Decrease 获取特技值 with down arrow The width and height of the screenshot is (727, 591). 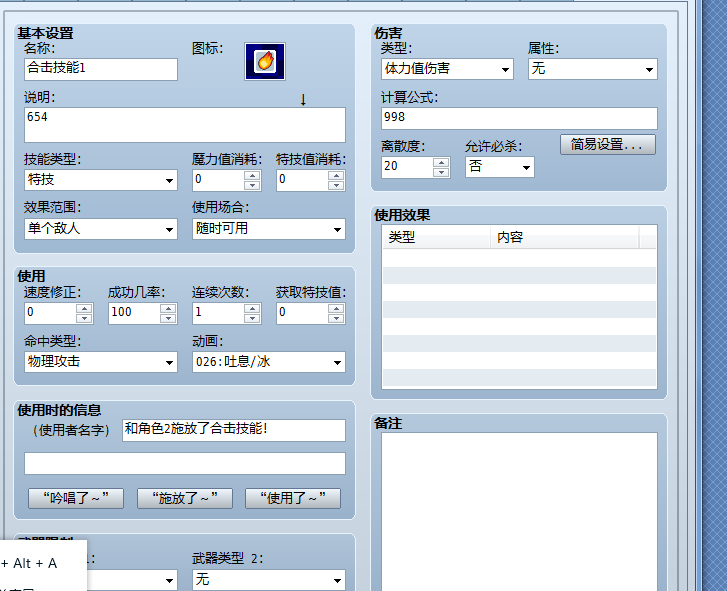(336, 318)
